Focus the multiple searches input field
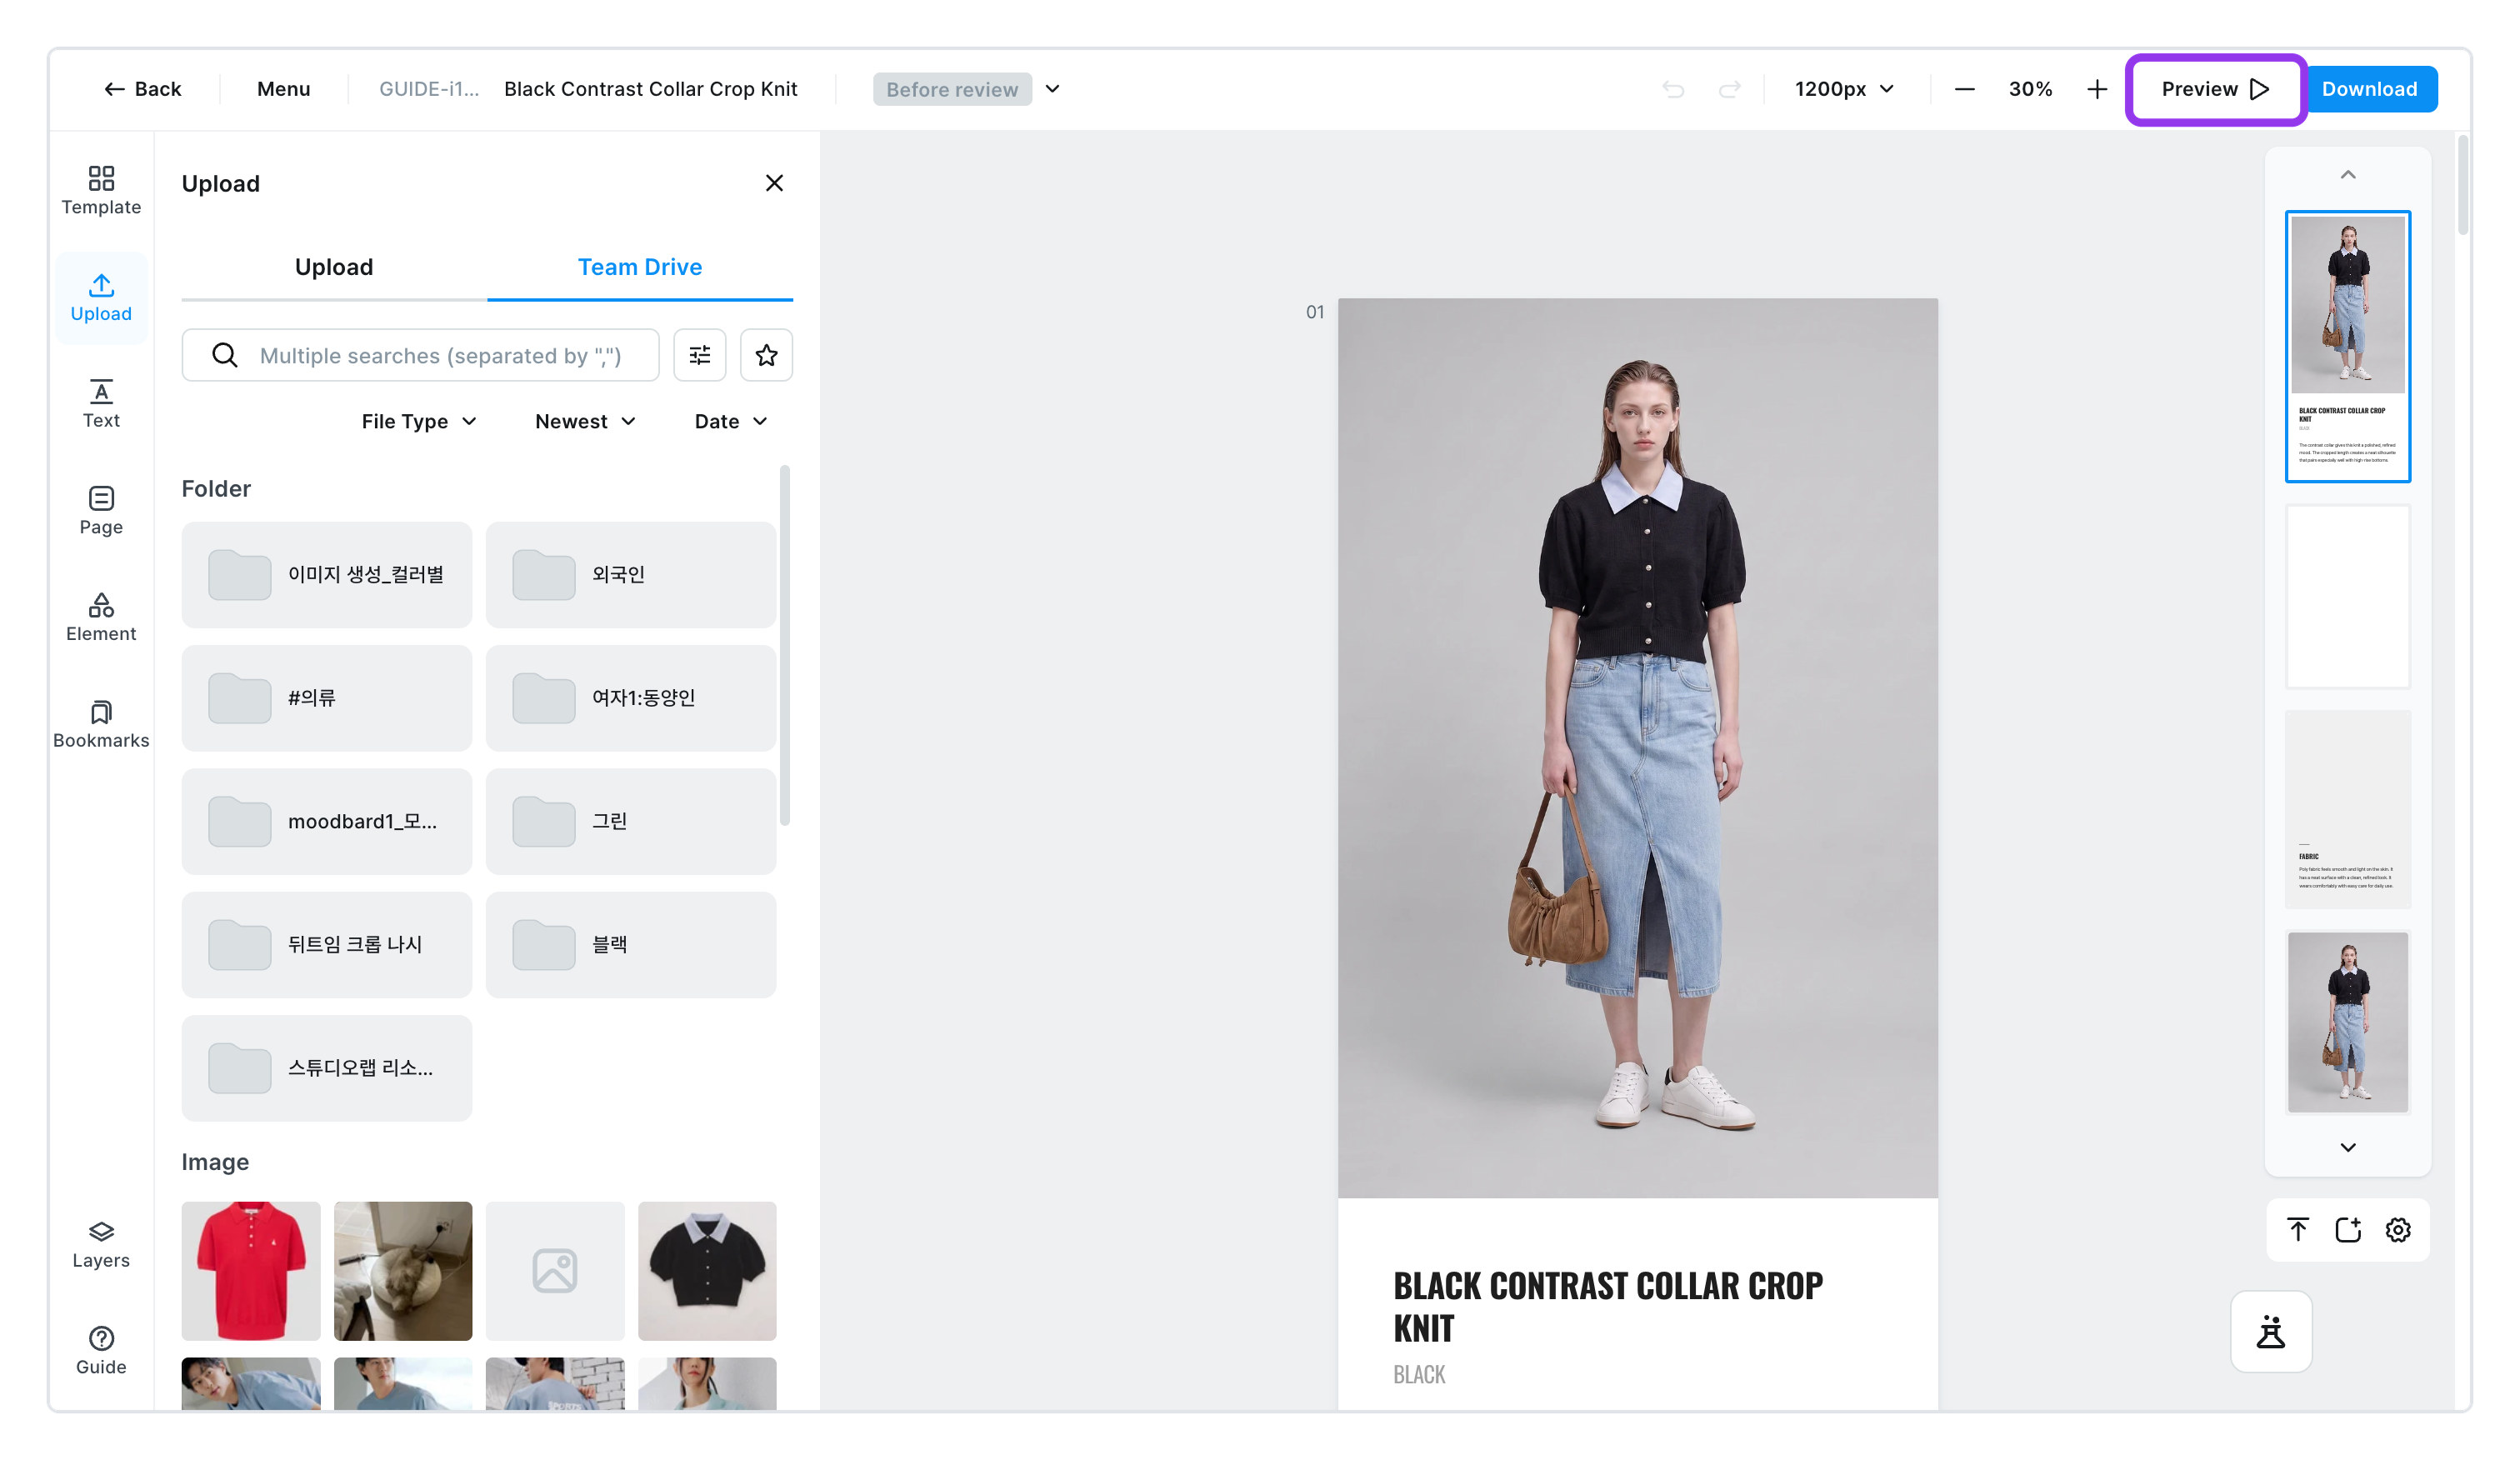The height and width of the screenshot is (1460, 2520). (x=420, y=355)
